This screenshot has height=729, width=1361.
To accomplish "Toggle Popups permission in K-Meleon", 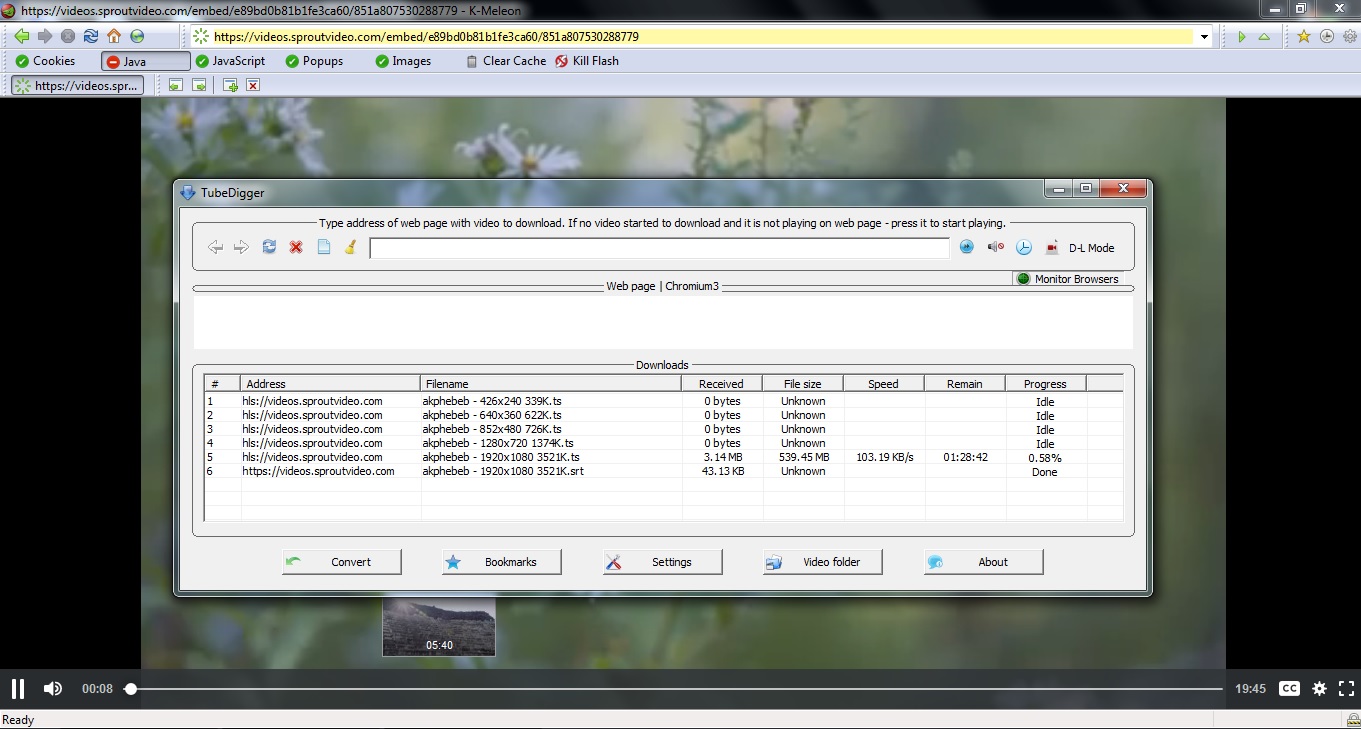I will tap(314, 61).
